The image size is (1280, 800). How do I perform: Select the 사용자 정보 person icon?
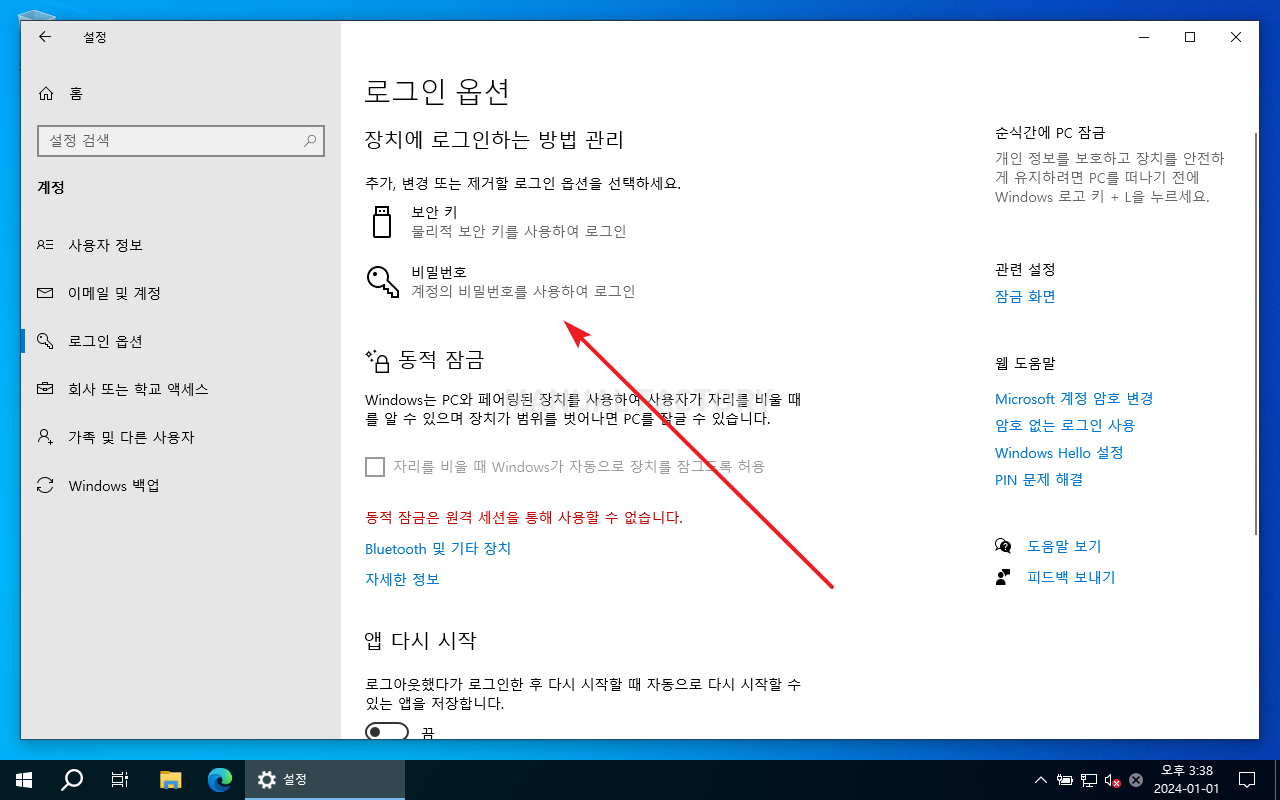point(46,245)
